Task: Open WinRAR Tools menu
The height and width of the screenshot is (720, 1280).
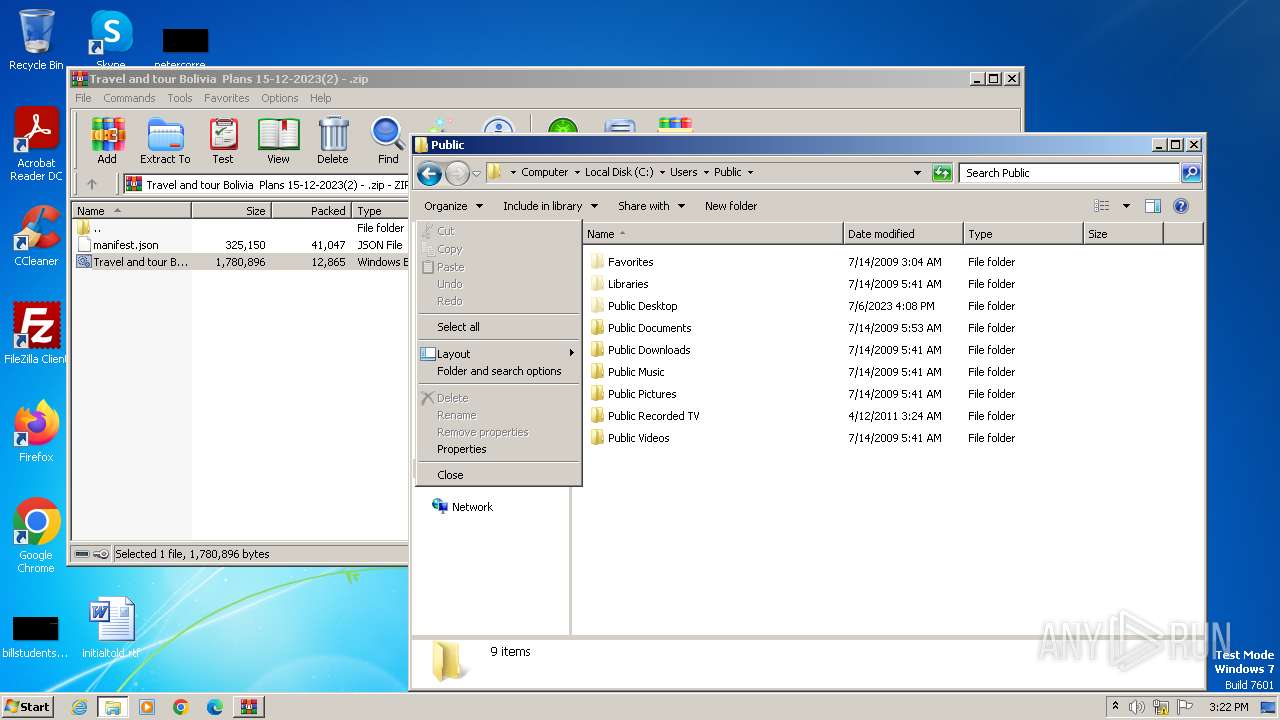Action: point(180,98)
